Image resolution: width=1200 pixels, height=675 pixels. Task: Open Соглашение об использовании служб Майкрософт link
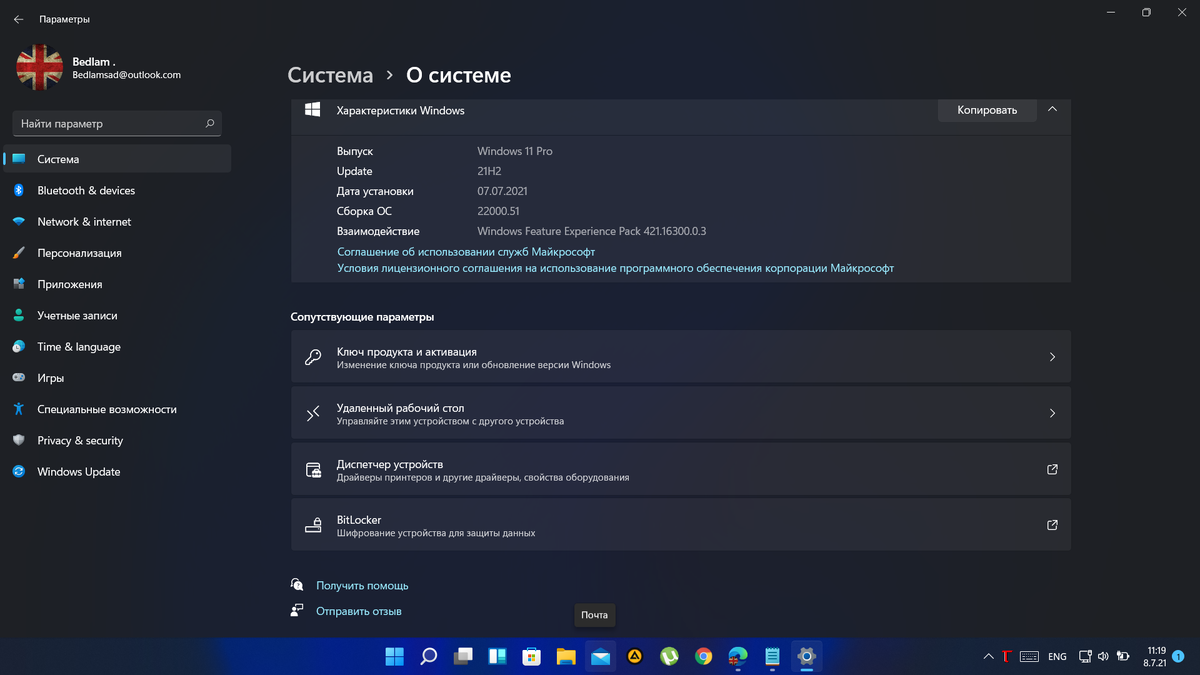pos(466,252)
